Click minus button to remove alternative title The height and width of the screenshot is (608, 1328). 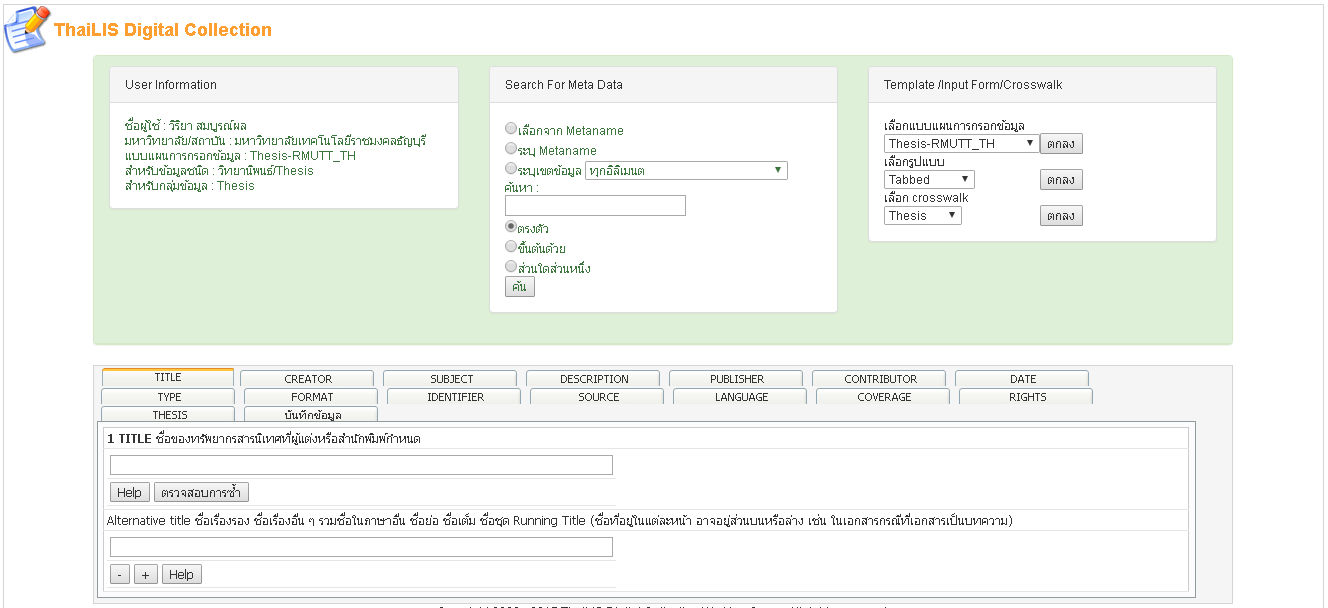[x=120, y=574]
